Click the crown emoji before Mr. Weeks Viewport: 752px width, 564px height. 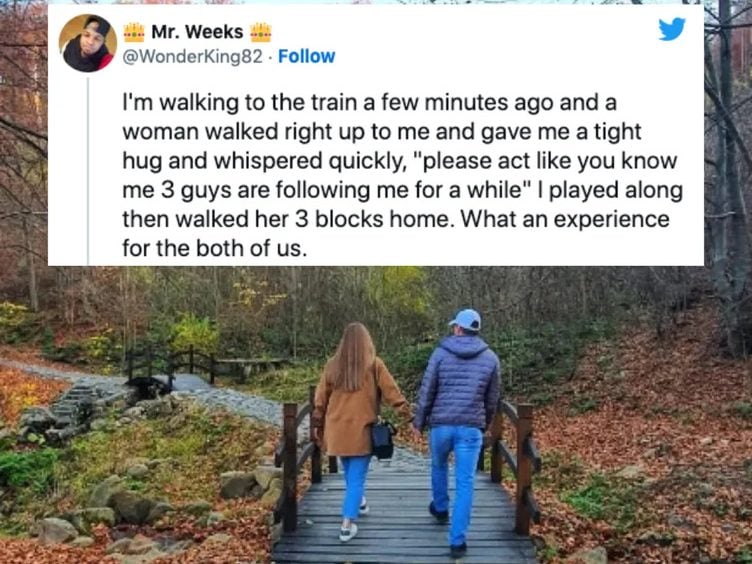(134, 32)
